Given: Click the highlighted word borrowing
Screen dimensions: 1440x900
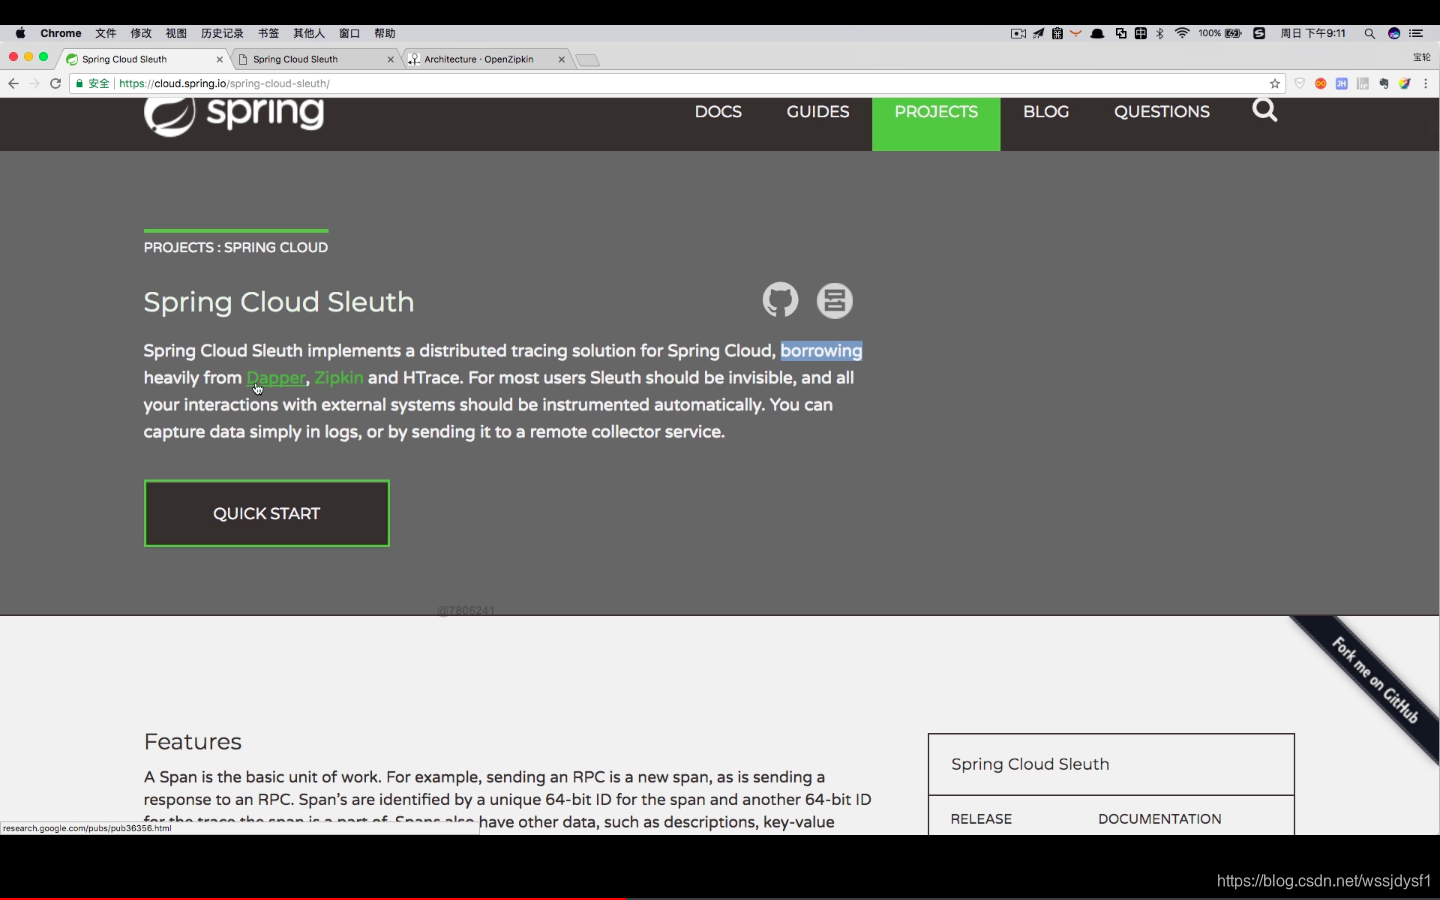Looking at the screenshot, I should tap(821, 351).
